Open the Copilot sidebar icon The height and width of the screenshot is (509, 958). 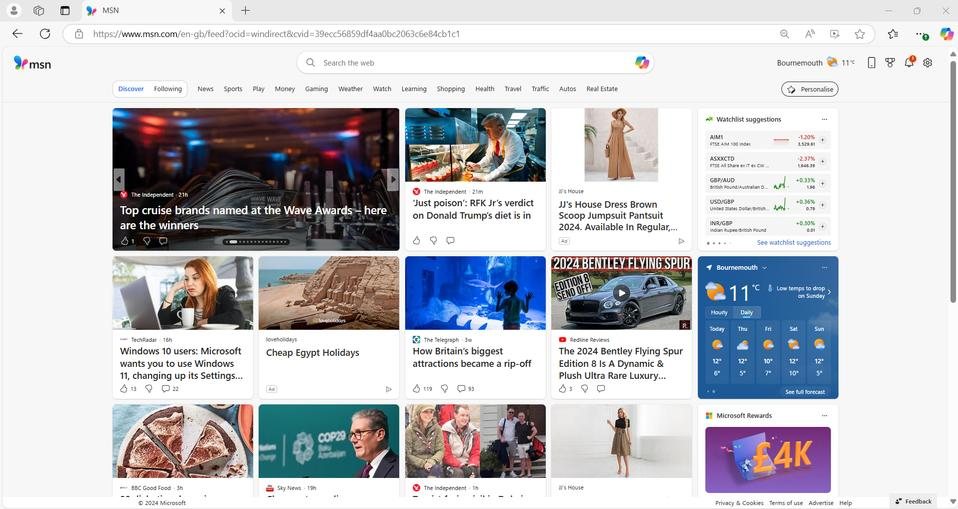pos(946,34)
